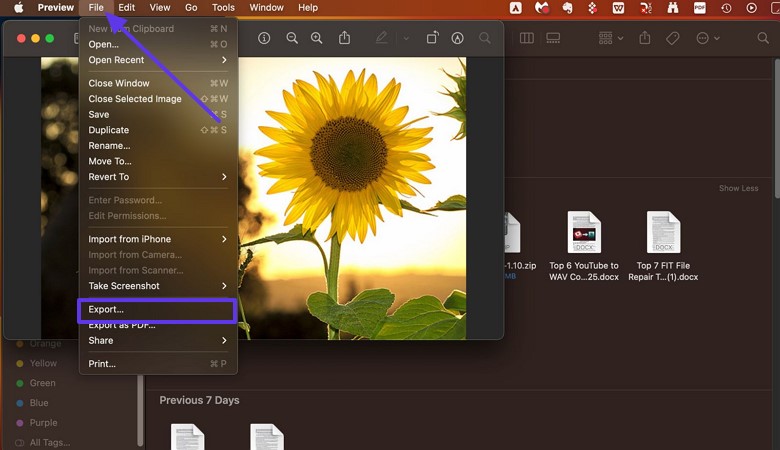Open the Preview application menu

coord(56,7)
